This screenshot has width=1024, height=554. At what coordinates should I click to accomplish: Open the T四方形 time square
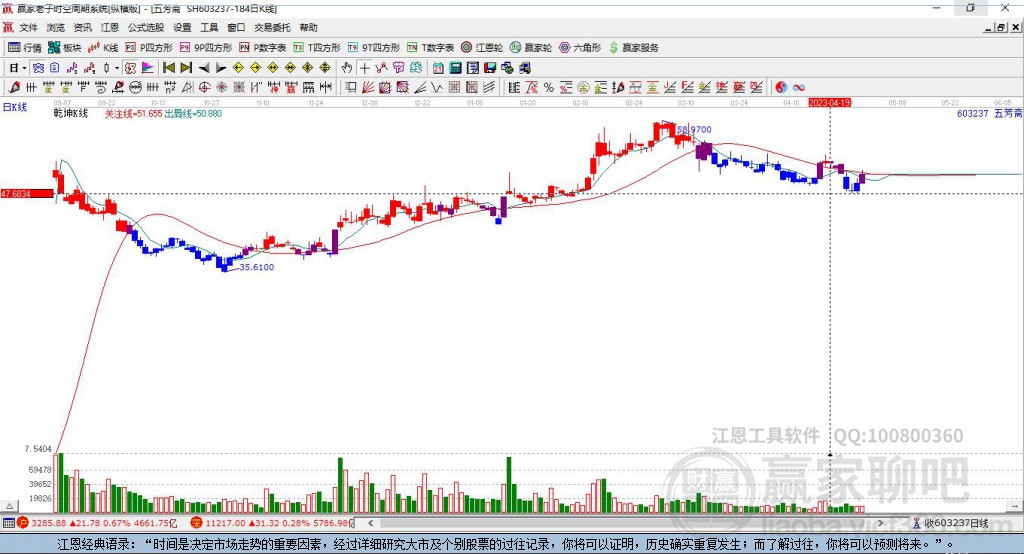317,48
